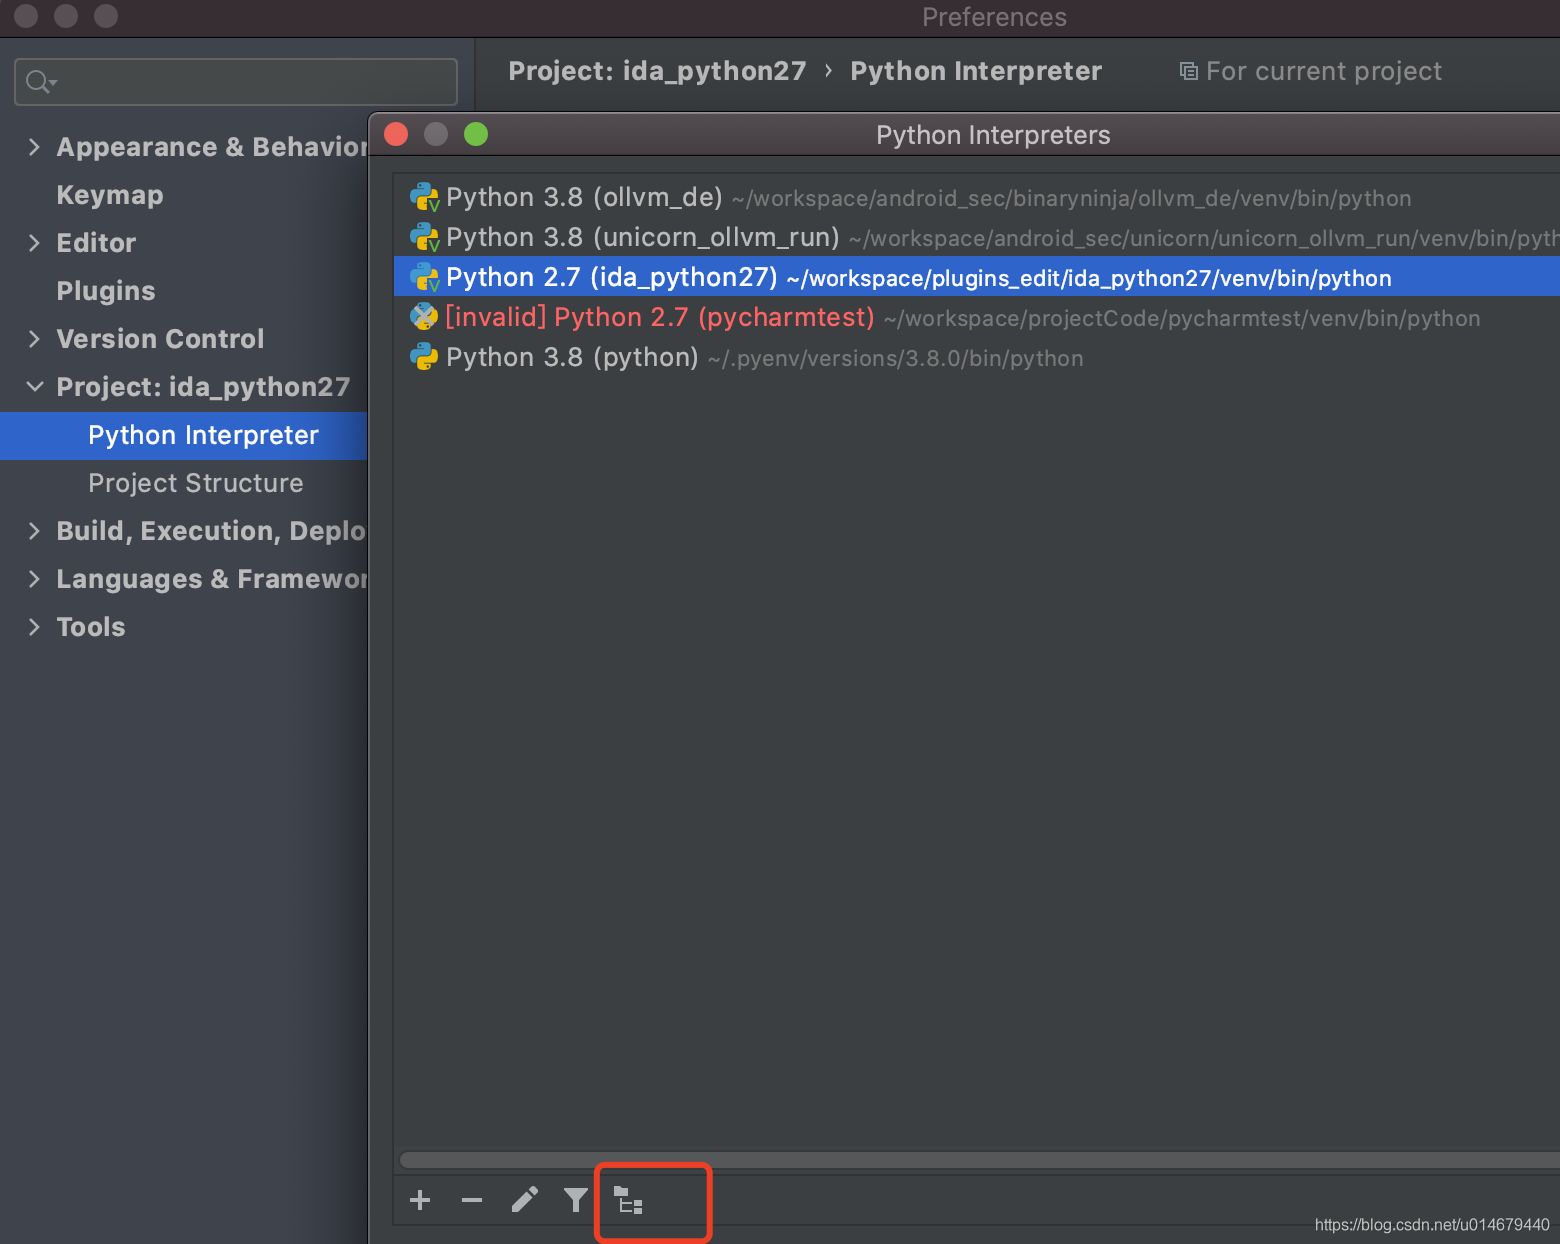The image size is (1560, 1244).
Task: Click the horizontal scrollbar under interpreter list
Action: 980,1160
